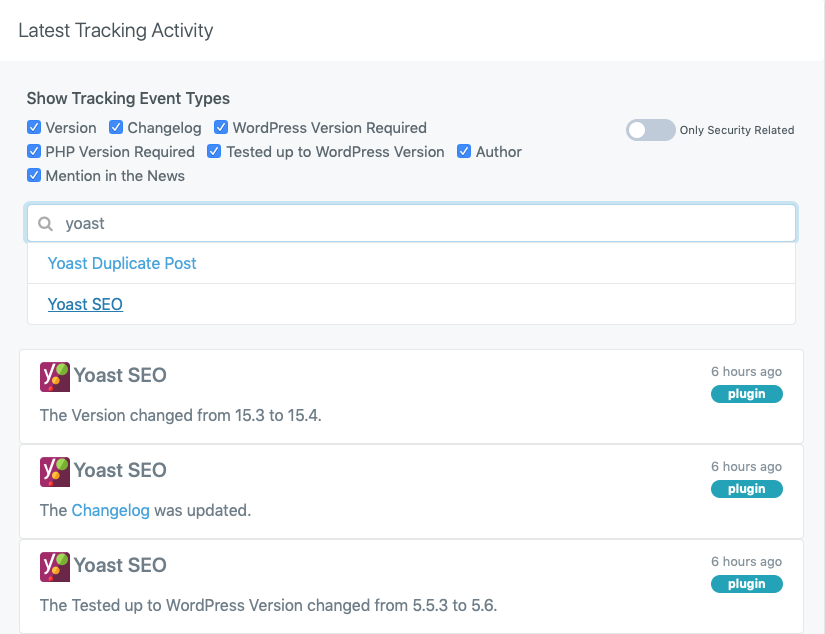The height and width of the screenshot is (634, 825).
Task: Uncheck Mention in the News checkbox
Action: 34,175
